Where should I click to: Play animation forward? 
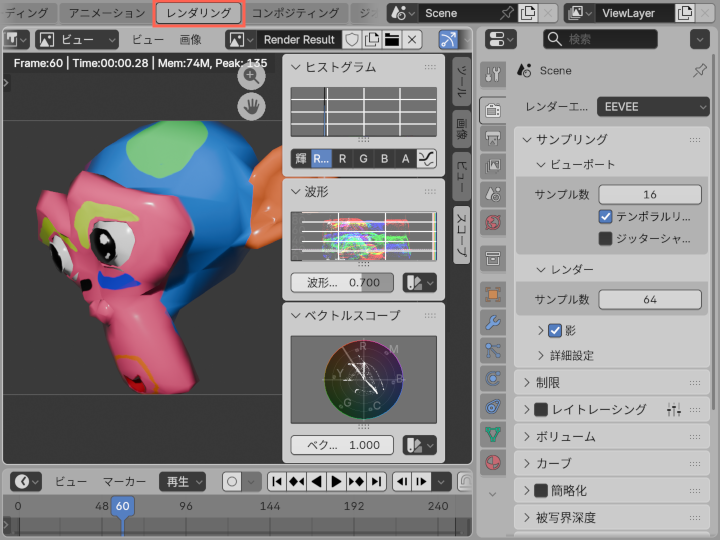[336, 482]
